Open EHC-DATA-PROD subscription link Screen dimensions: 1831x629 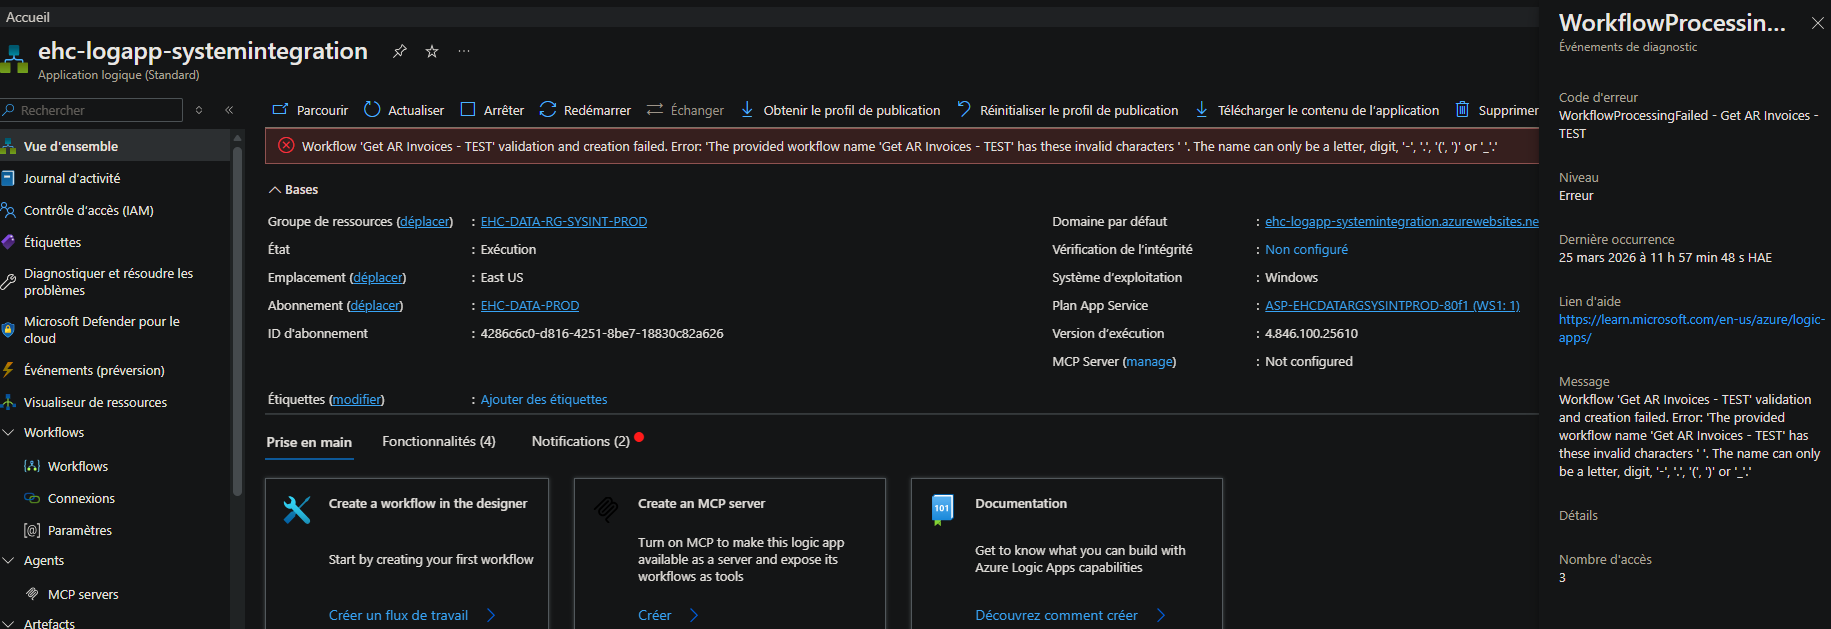coord(530,305)
